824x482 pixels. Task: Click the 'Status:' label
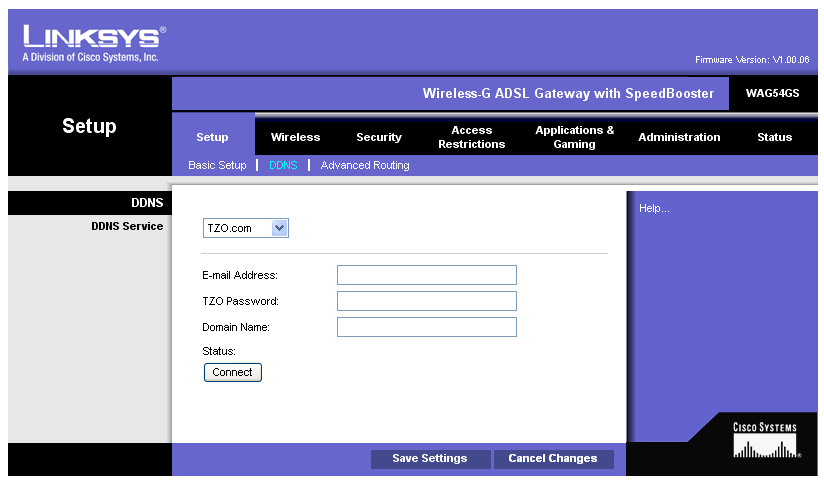pos(219,351)
